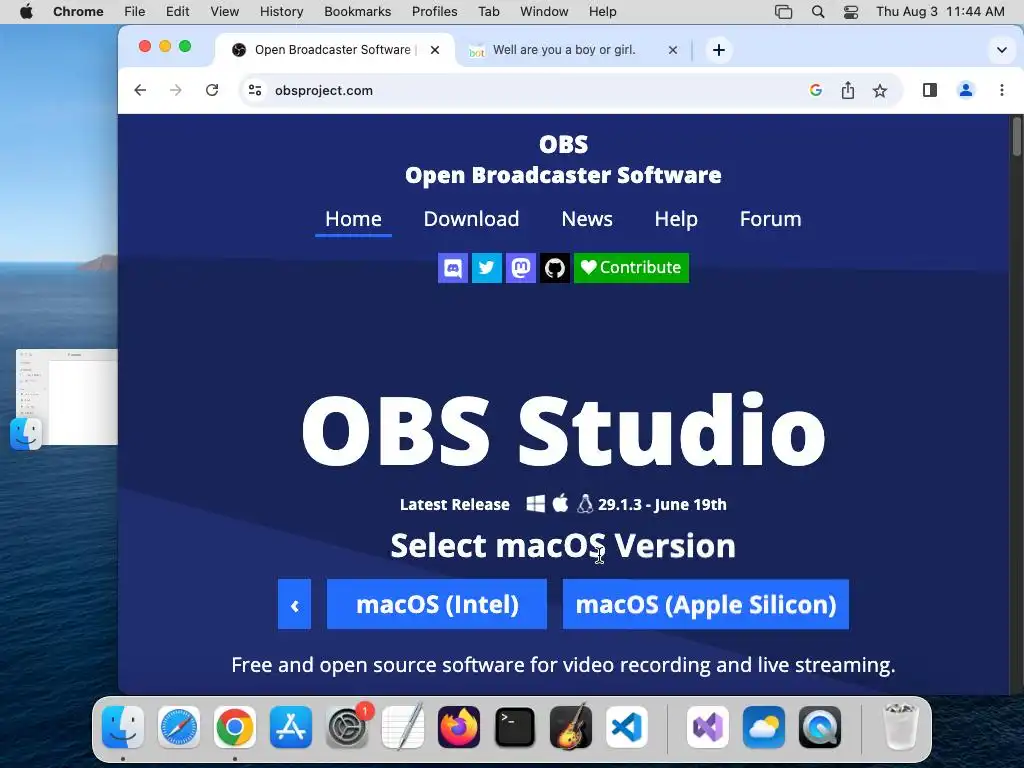
Task: Click the back chevron beside macOS options
Action: 295,604
